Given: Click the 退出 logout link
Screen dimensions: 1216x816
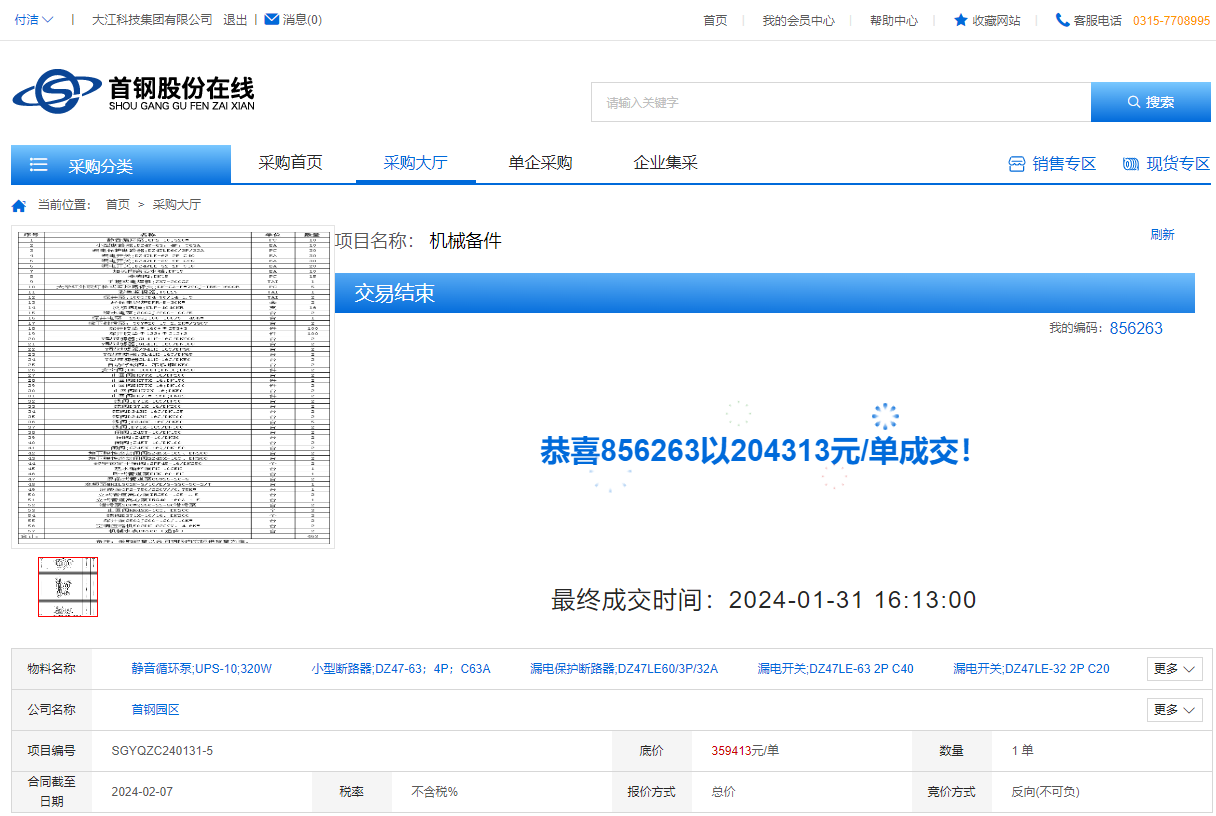Looking at the screenshot, I should pyautogui.click(x=235, y=20).
